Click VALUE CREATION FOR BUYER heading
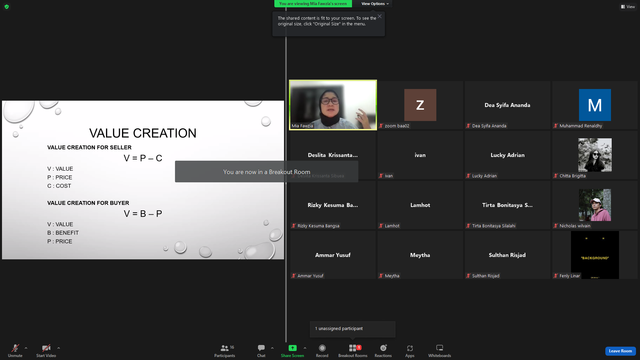The image size is (640, 360). pos(88,203)
